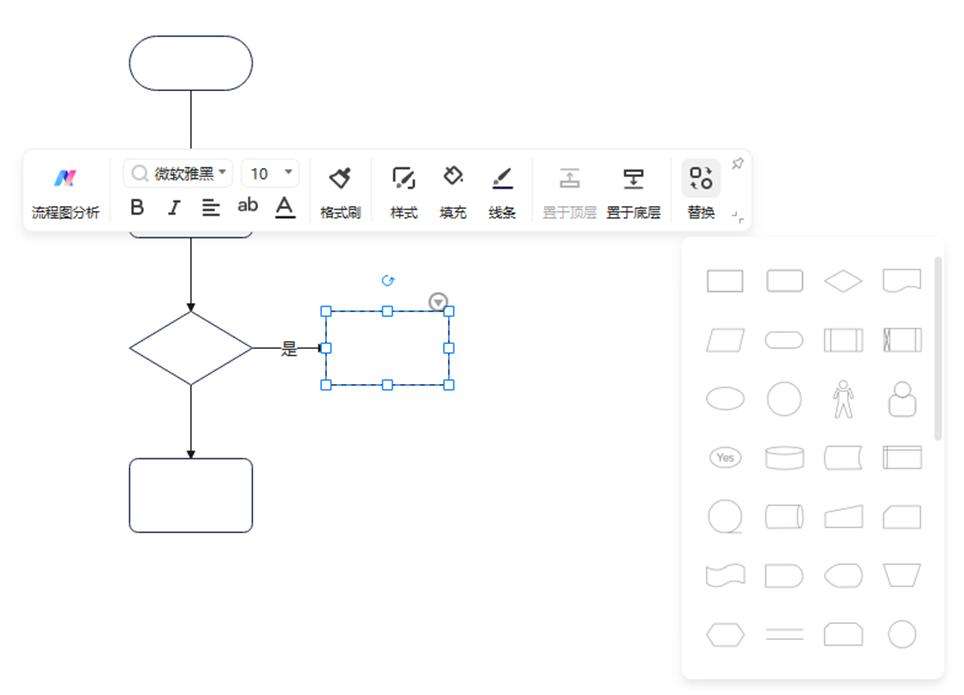This screenshot has width=964, height=695.
Task: Choose the diamond shape in replace panel
Action: (x=843, y=281)
